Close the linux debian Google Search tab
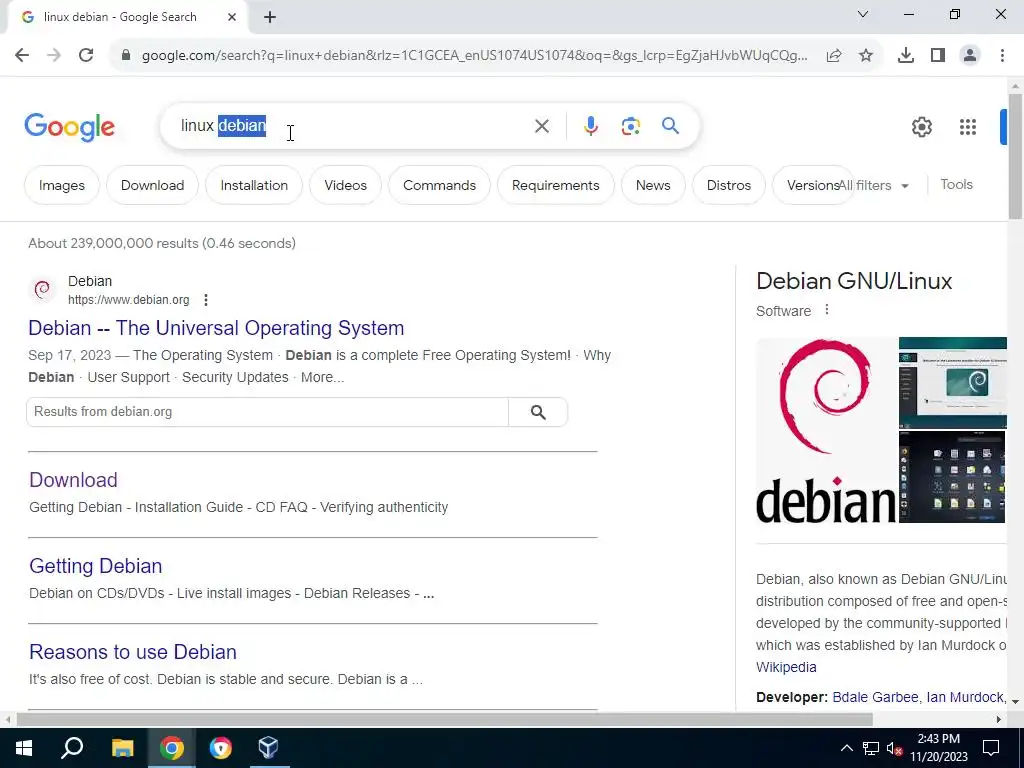The width and height of the screenshot is (1024, 768). click(x=232, y=17)
